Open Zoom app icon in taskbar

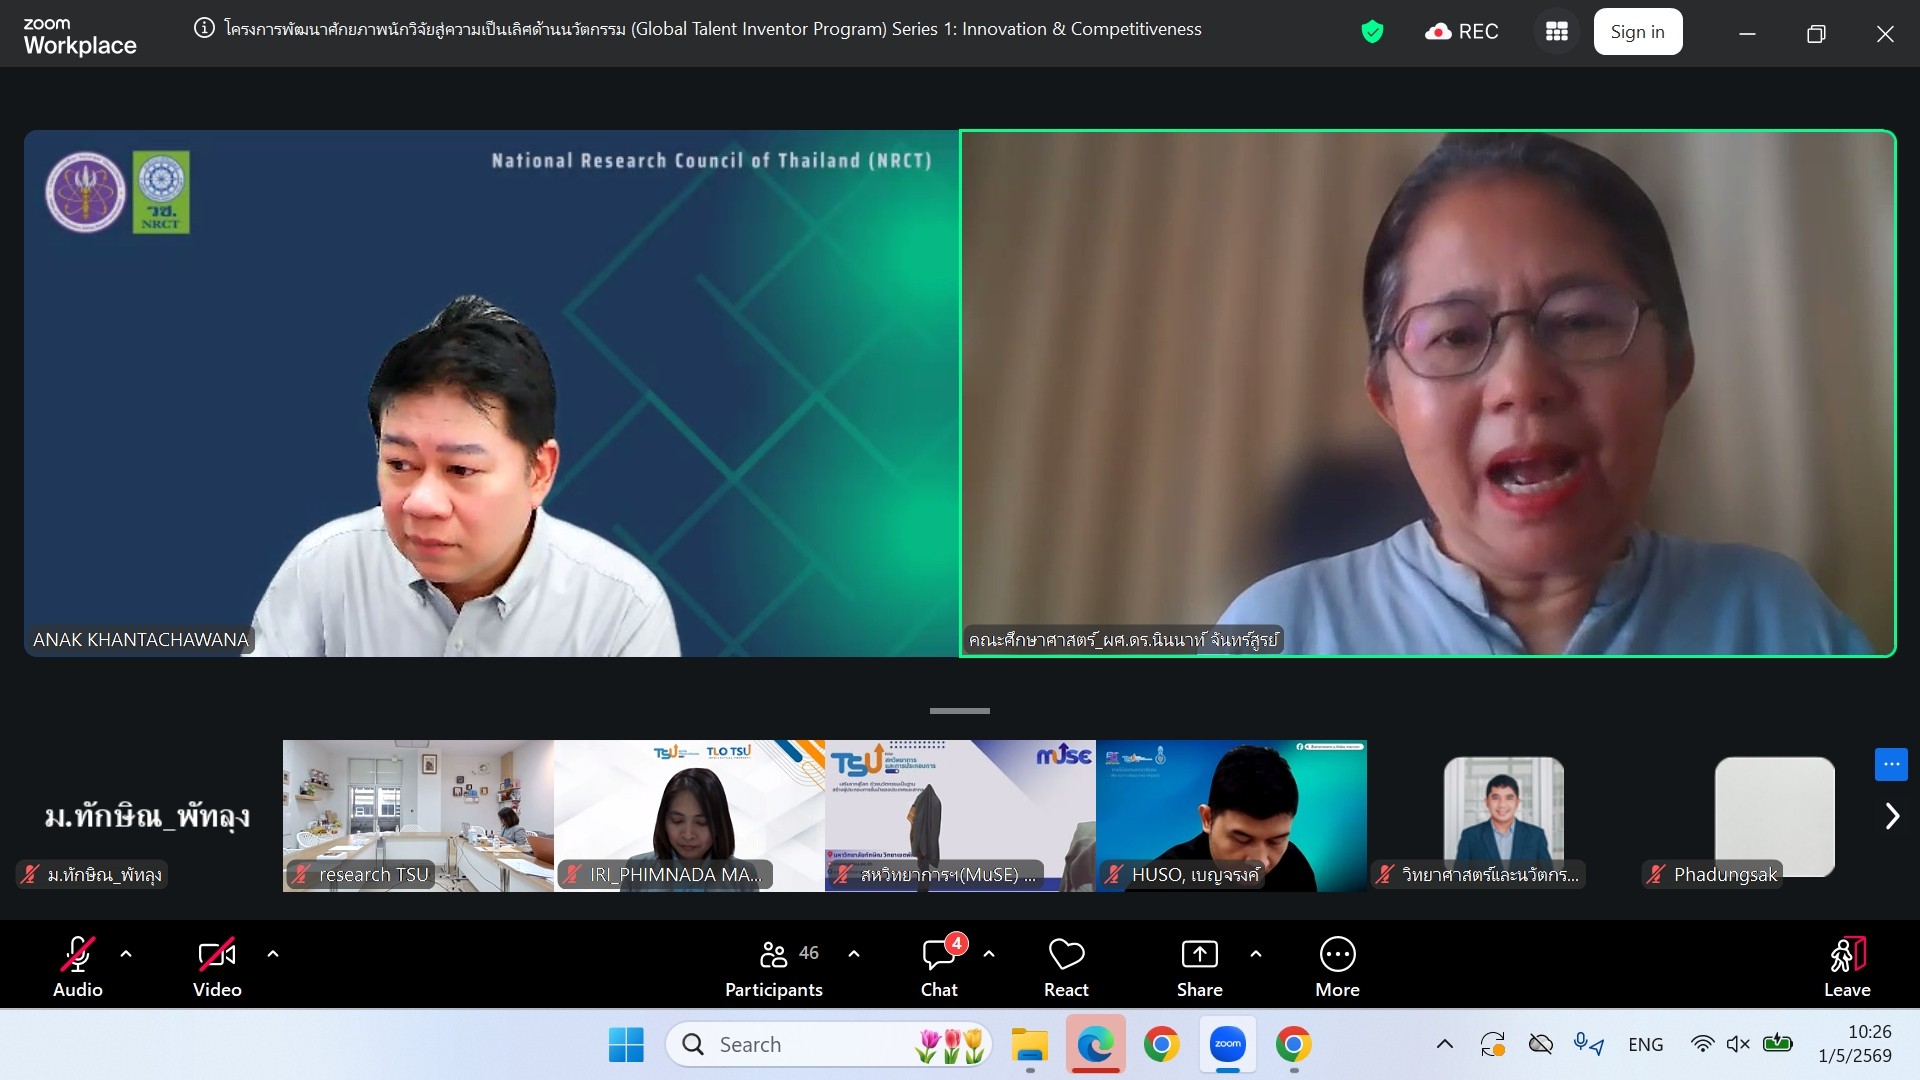coord(1227,1045)
